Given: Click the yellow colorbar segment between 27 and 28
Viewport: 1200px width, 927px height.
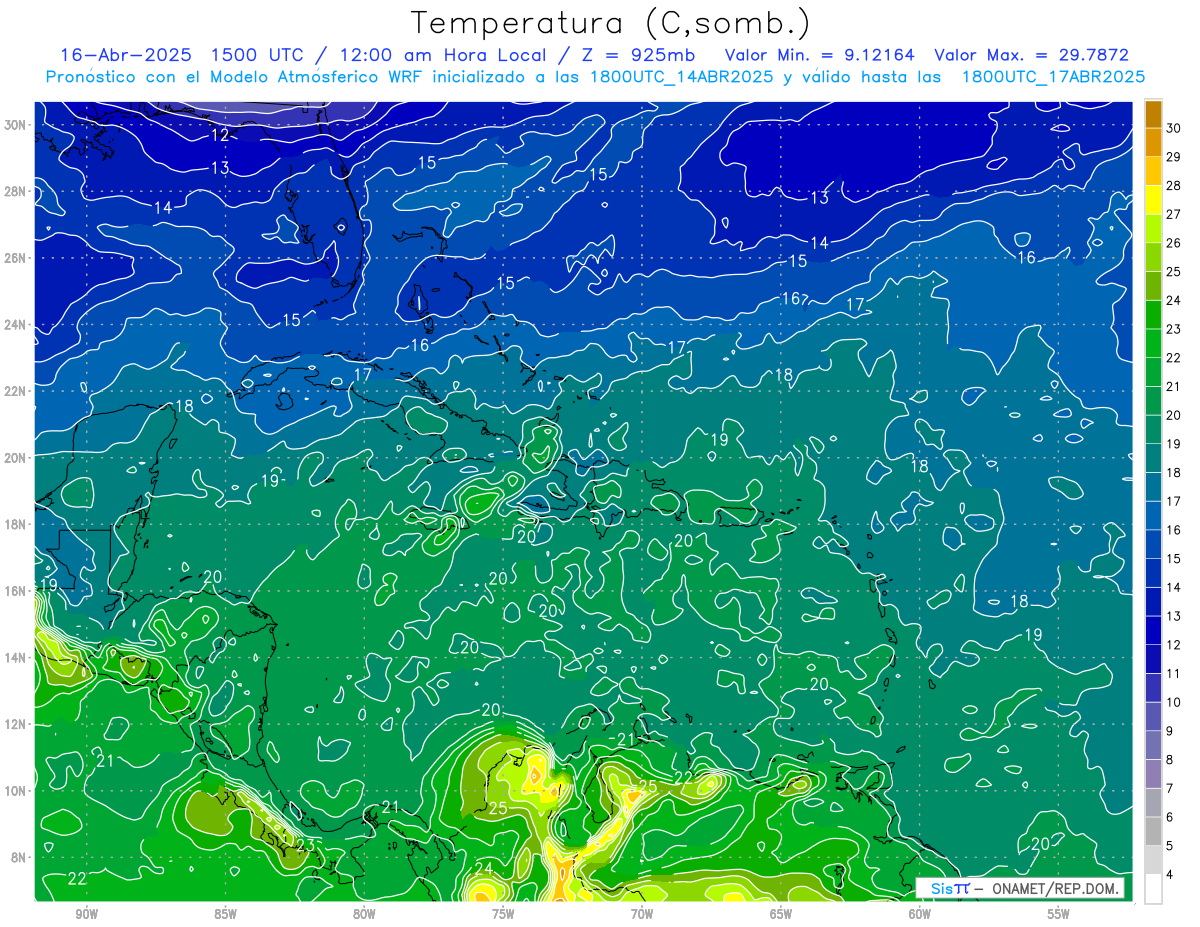Looking at the screenshot, I should click(x=1153, y=199).
